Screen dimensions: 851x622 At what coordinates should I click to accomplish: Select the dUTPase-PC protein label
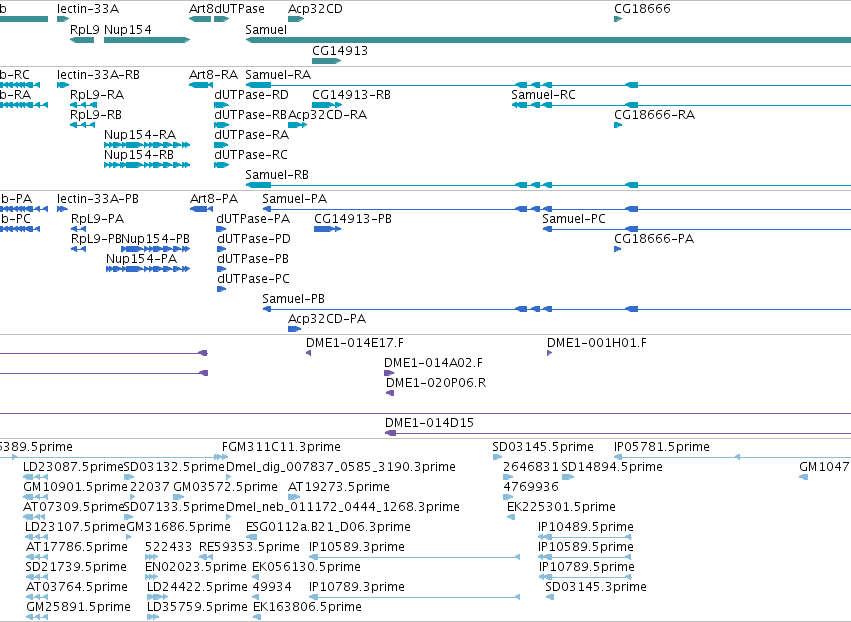pyautogui.click(x=253, y=278)
